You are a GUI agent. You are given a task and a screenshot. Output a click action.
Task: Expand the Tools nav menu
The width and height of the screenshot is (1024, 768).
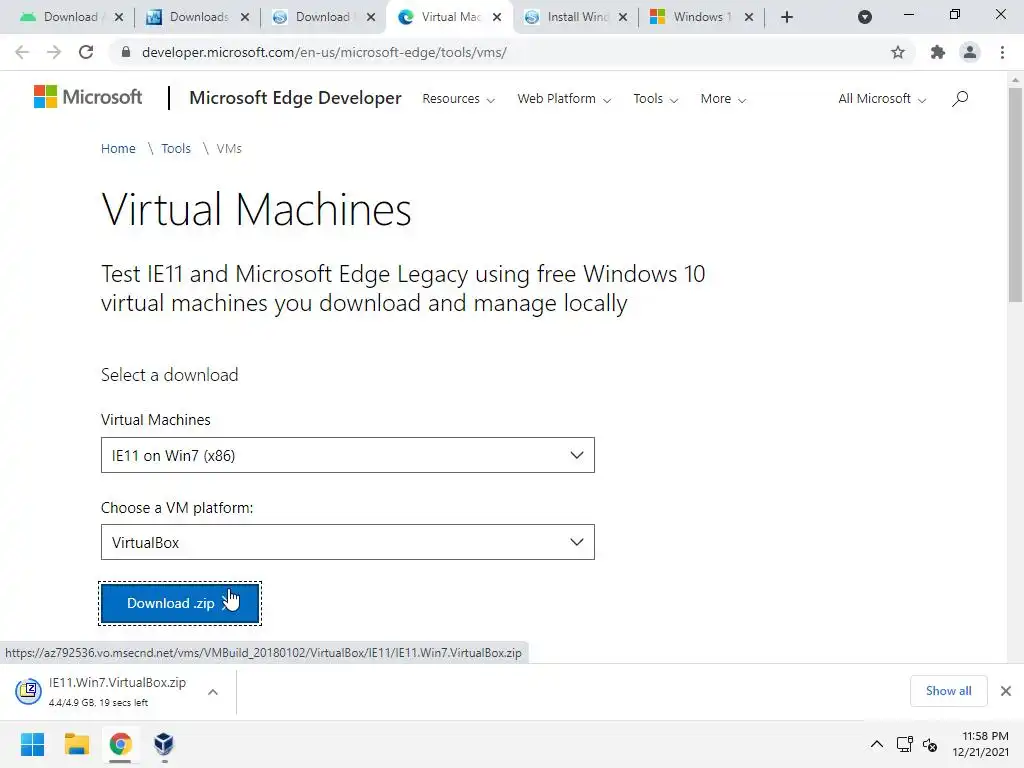(x=656, y=99)
